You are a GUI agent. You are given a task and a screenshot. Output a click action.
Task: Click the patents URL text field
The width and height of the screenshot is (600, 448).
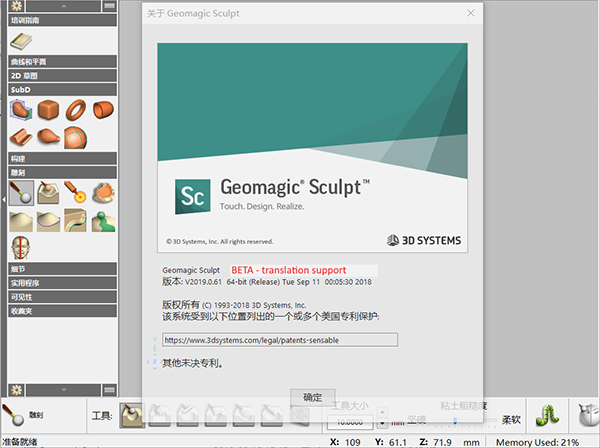point(280,340)
